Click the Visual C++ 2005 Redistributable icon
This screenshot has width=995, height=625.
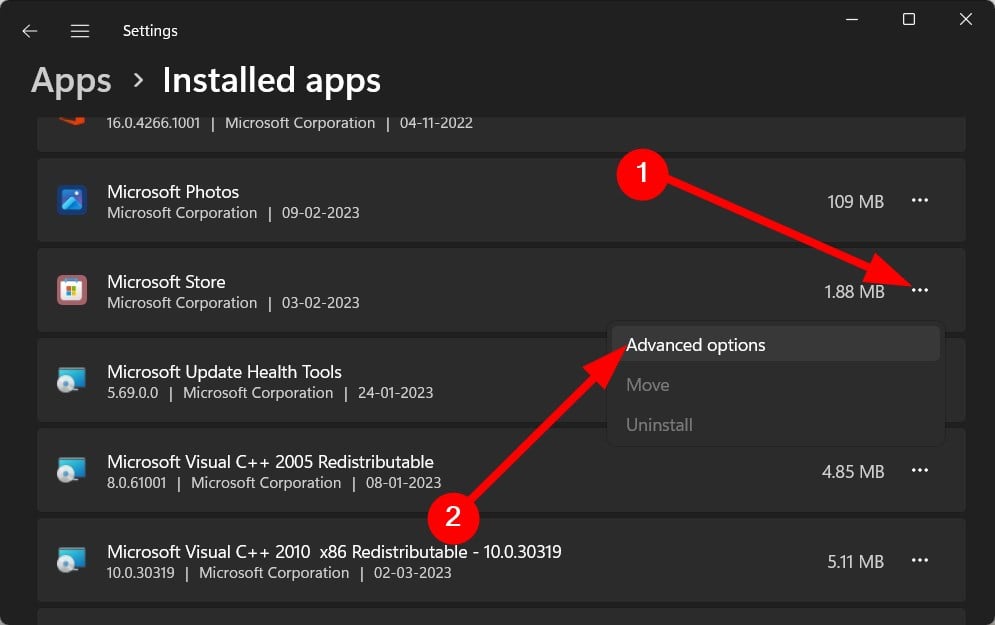(x=71, y=471)
